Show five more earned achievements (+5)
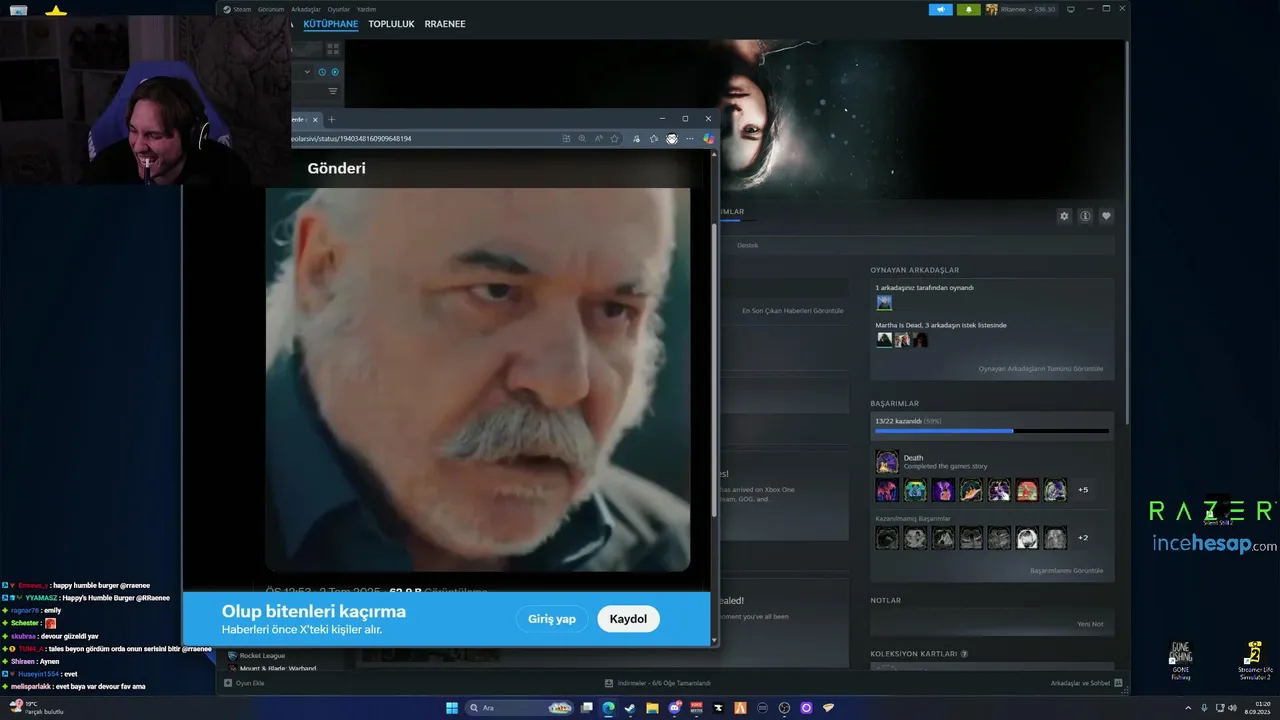The image size is (1280, 720). click(1083, 490)
